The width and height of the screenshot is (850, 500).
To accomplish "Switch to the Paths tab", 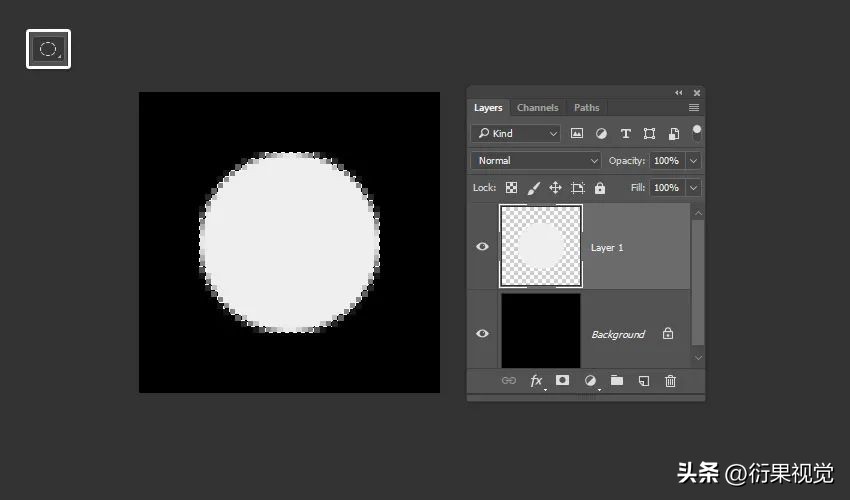I will click(587, 108).
